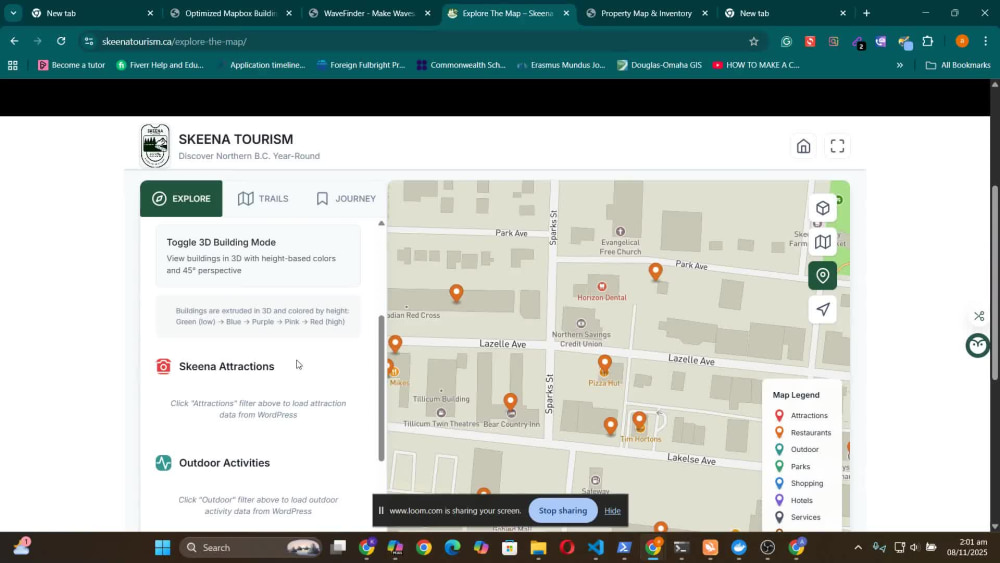Screen dimensions: 1000x563
Task: Switch to the Trails tab
Action: pyautogui.click(x=263, y=199)
